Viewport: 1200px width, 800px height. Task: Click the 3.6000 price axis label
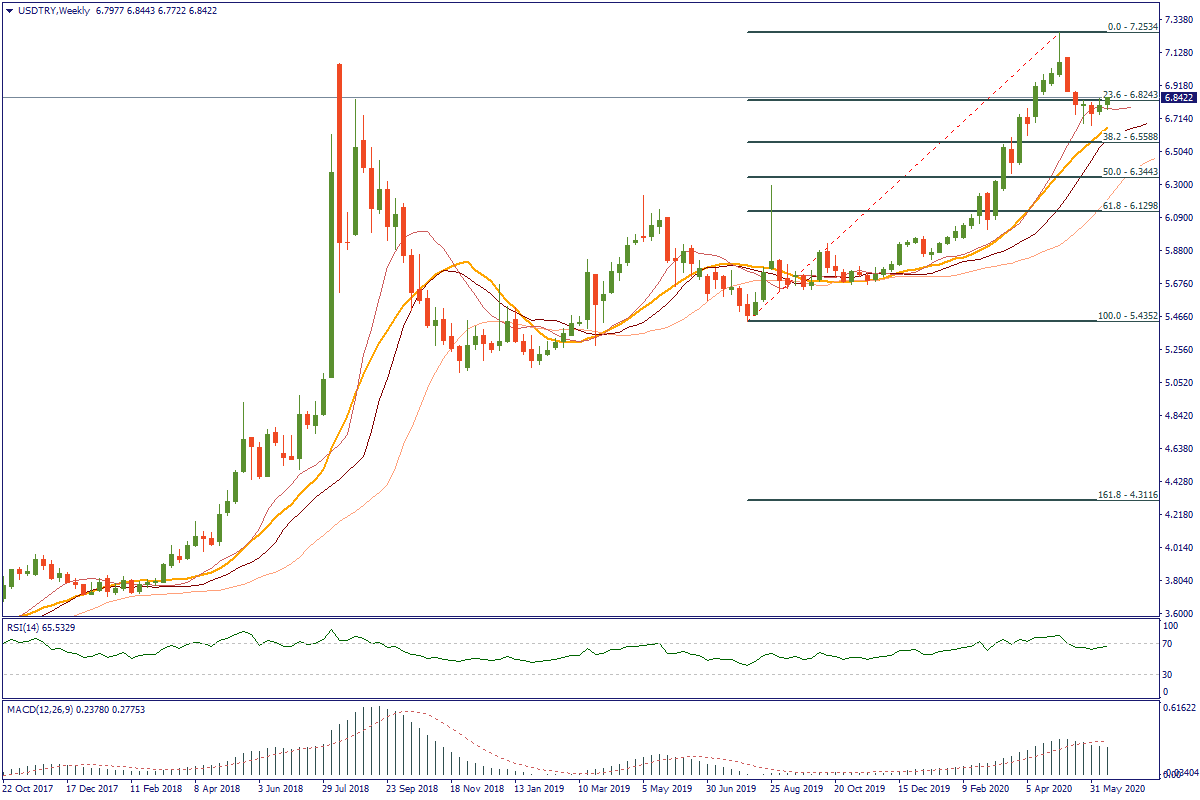click(1180, 614)
